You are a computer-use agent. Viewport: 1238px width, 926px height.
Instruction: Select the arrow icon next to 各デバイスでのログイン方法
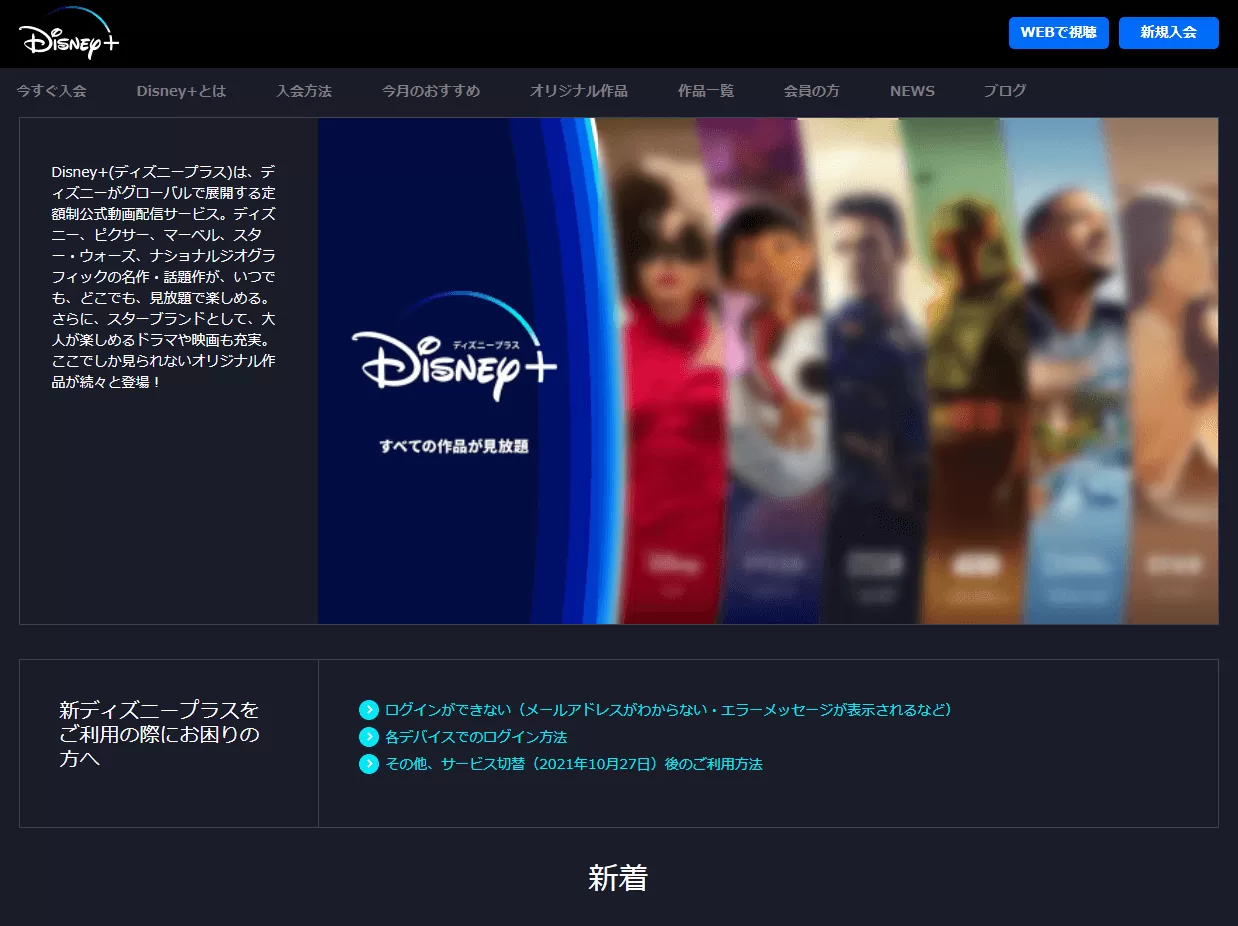point(368,737)
